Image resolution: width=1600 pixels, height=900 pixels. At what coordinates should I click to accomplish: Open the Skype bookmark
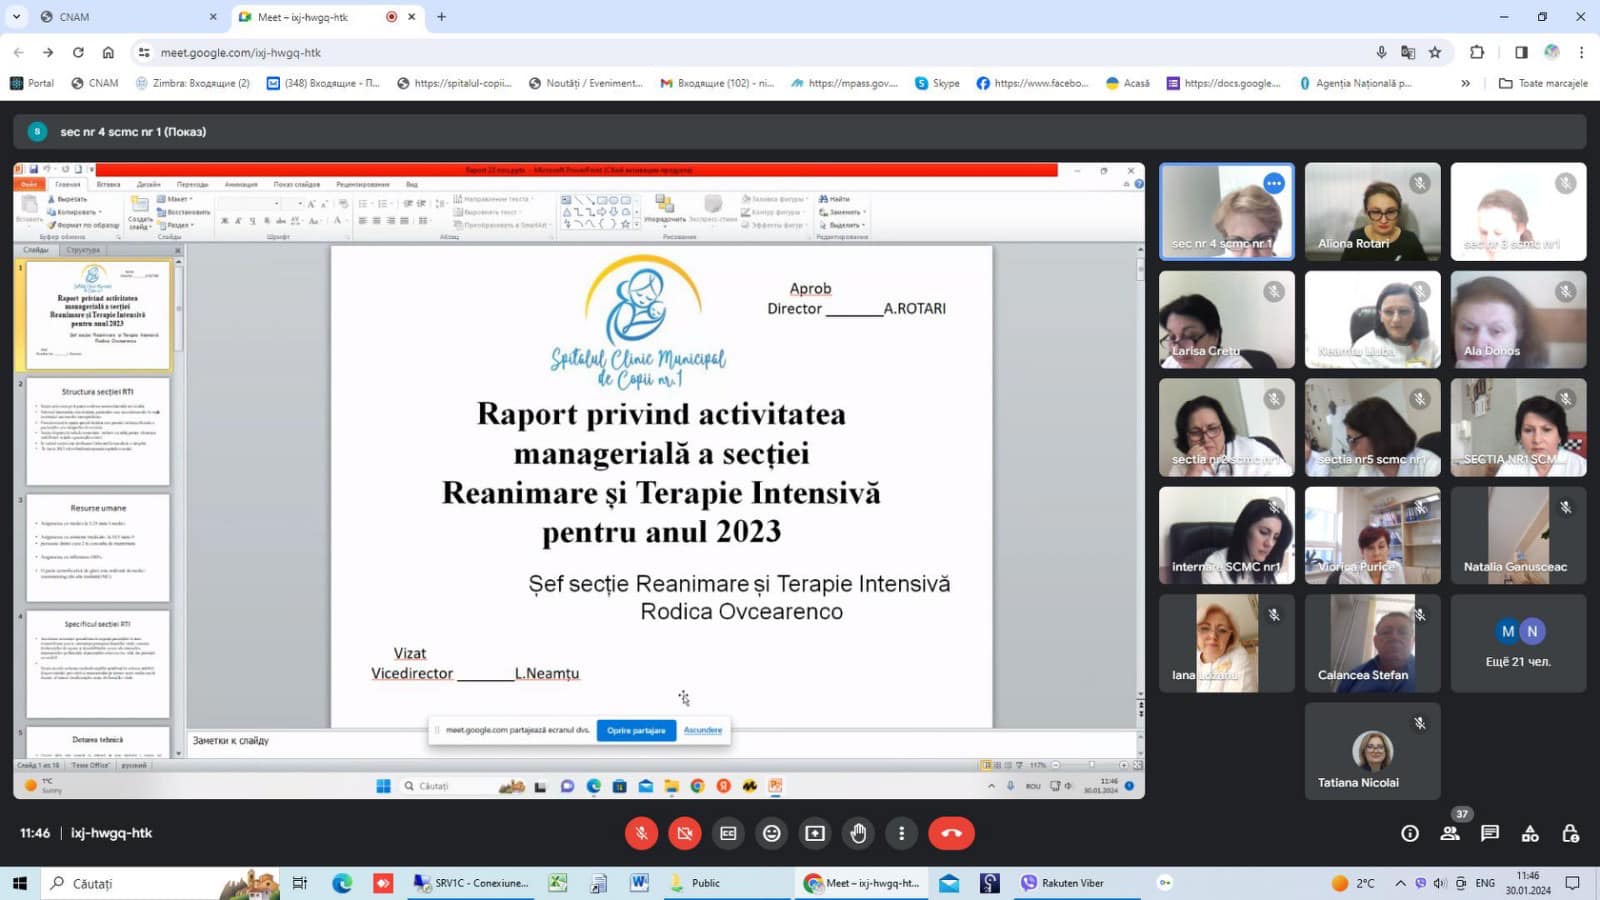coord(937,83)
